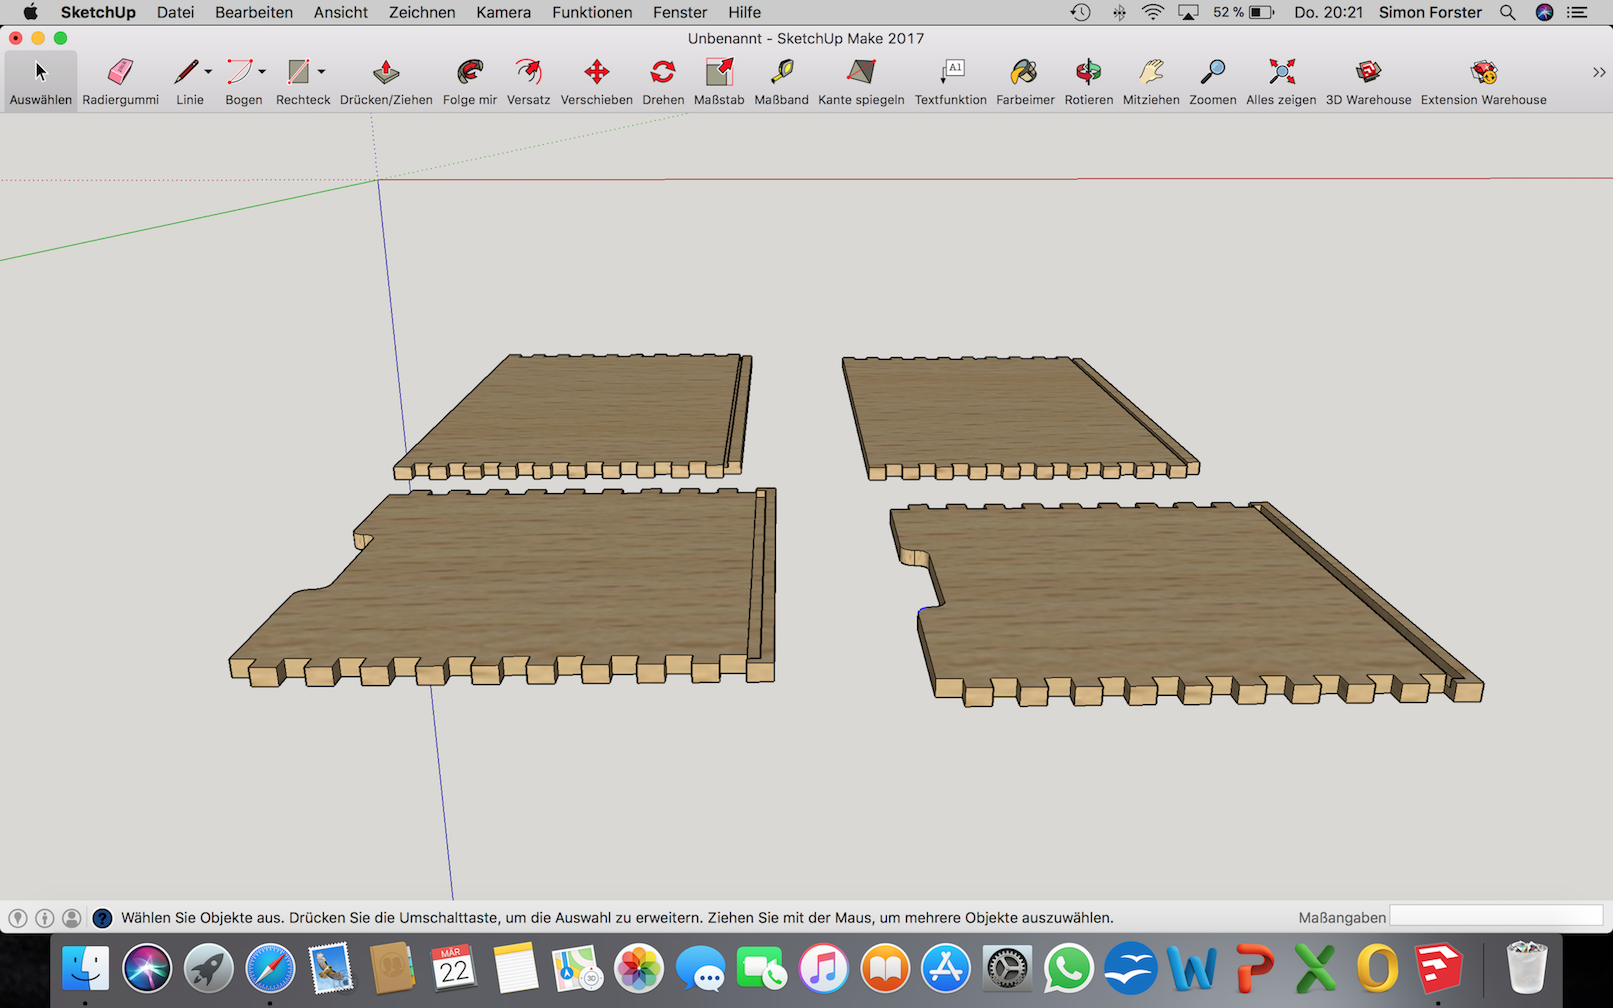Viewport: 1613px width, 1008px height.
Task: Activate the Rotieren orbit tool
Action: pyautogui.click(x=1088, y=72)
